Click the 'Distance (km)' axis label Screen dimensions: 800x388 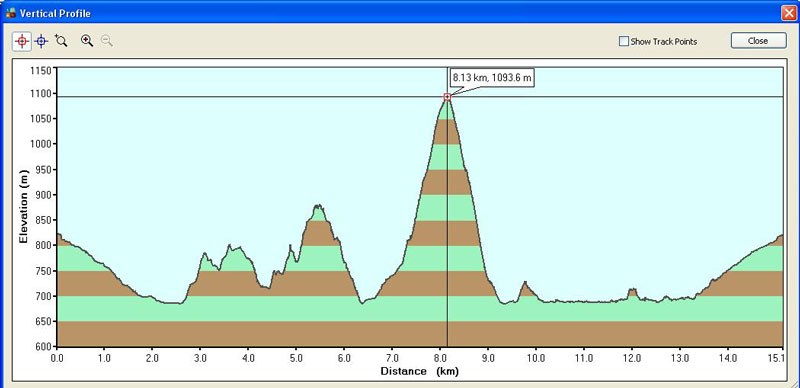tap(419, 371)
